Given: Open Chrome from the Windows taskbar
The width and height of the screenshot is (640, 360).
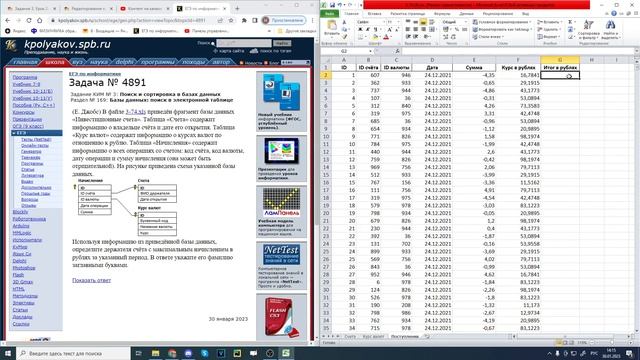Looking at the screenshot, I should 172,353.
